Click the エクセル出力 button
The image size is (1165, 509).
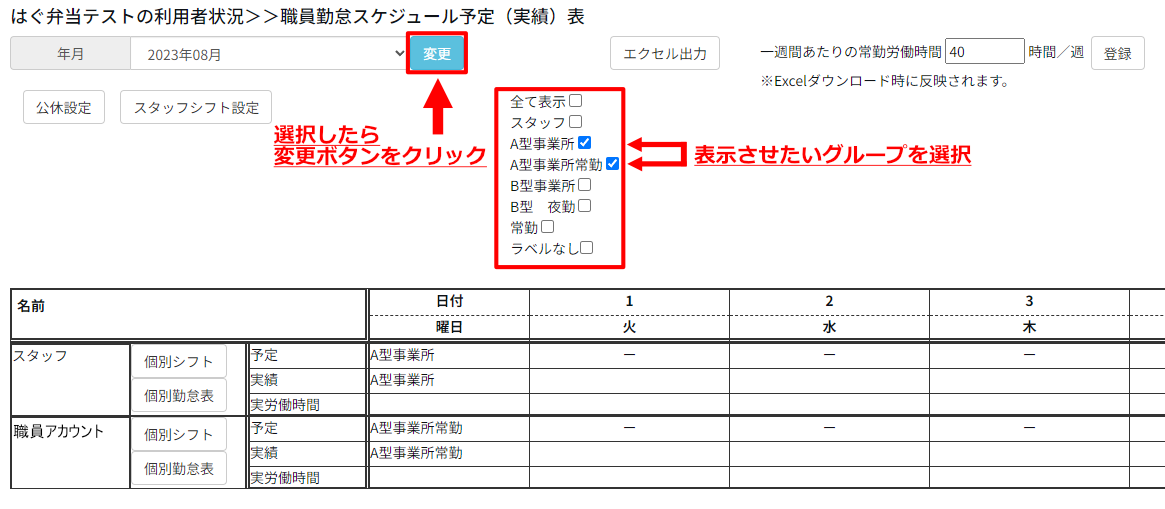(x=665, y=54)
